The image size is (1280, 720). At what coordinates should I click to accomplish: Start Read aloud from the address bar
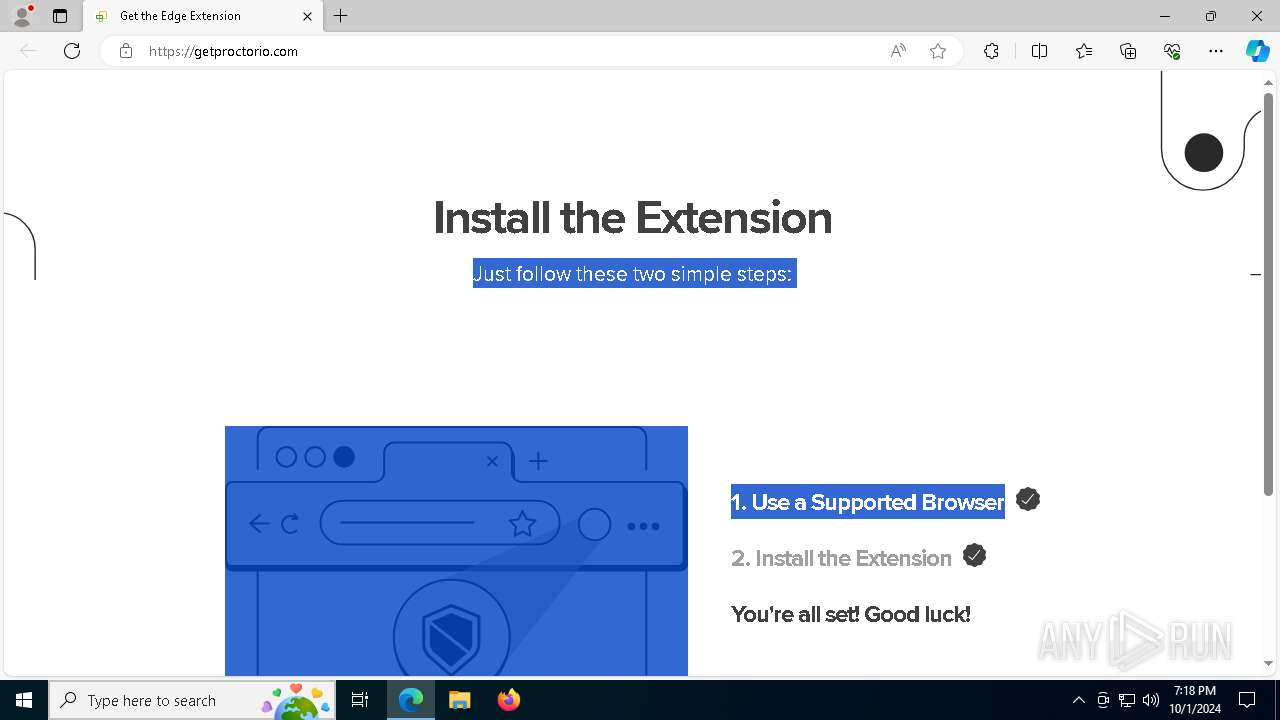pyautogui.click(x=898, y=51)
